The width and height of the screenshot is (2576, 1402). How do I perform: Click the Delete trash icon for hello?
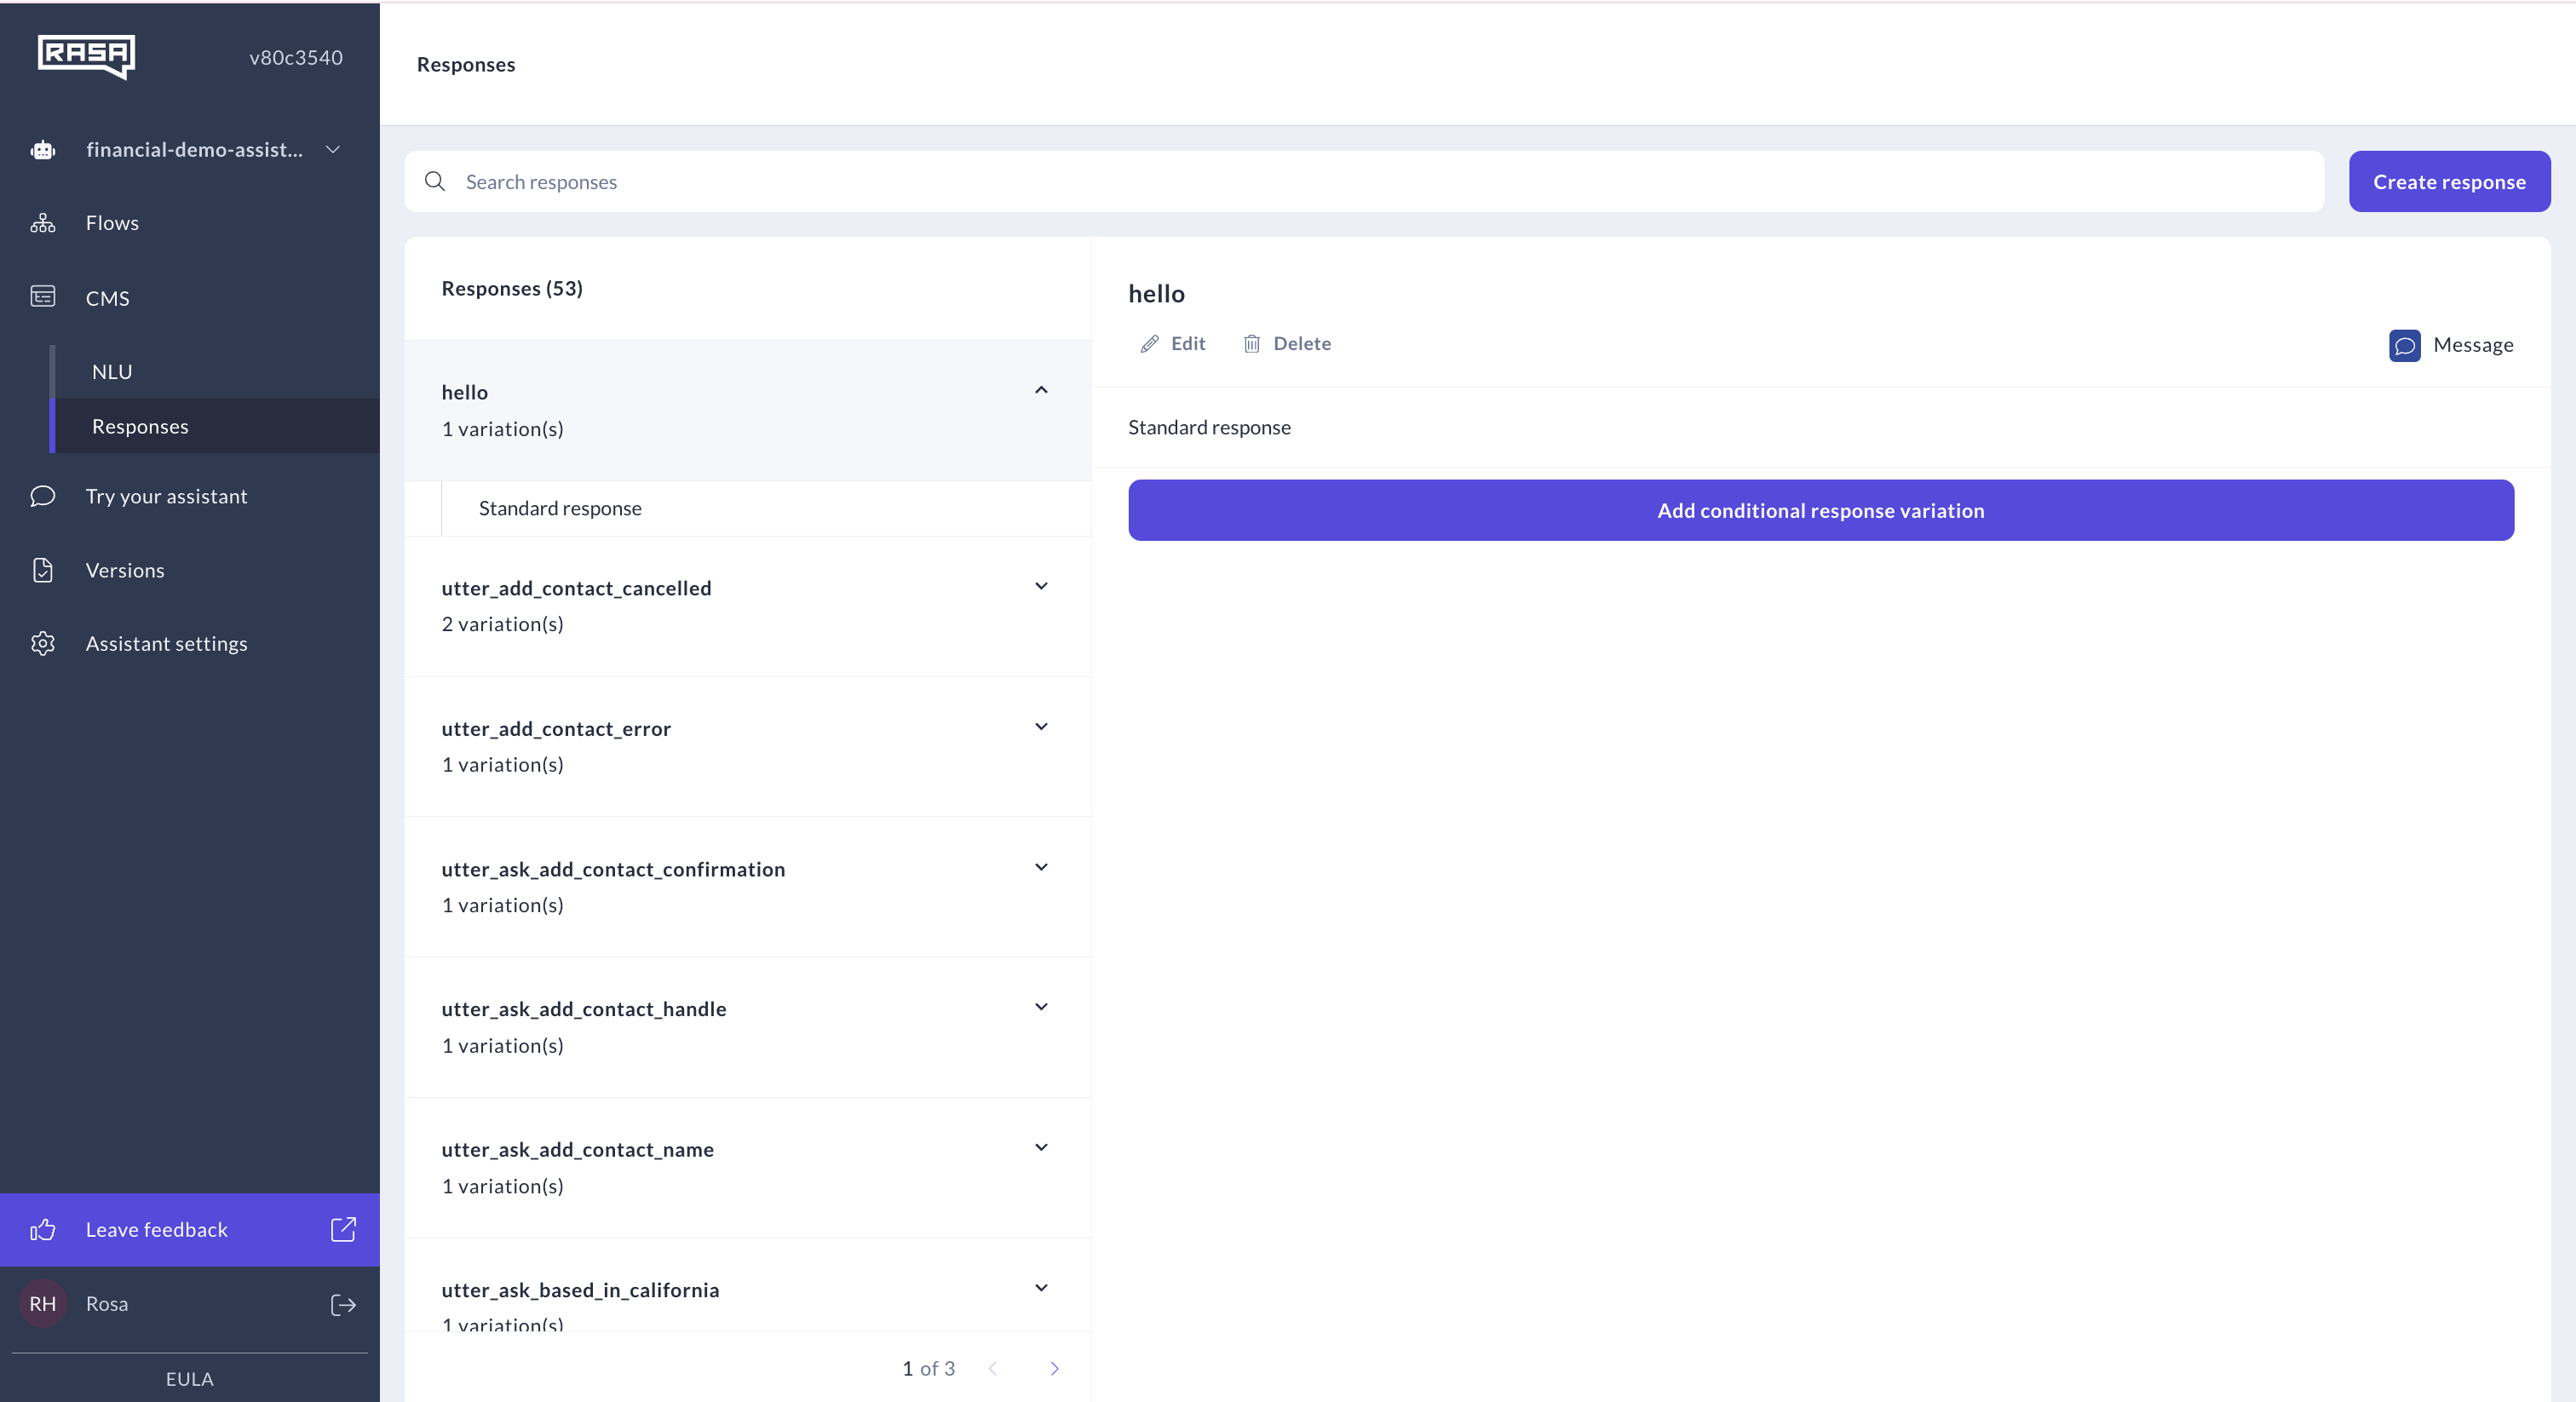[x=1251, y=344]
